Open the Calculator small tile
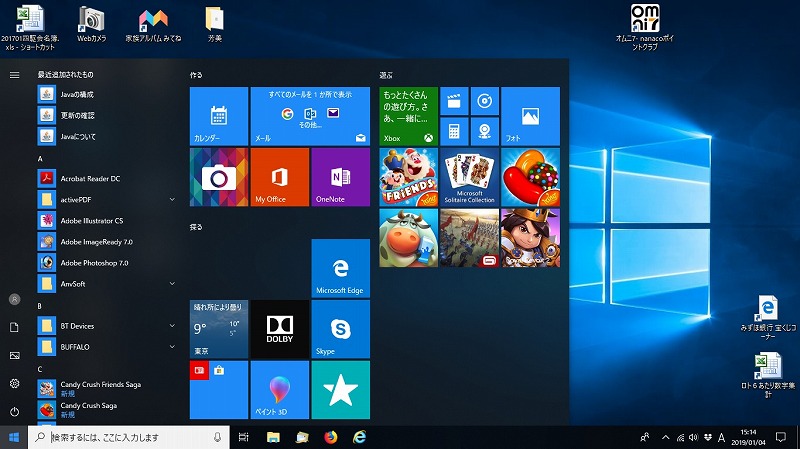This screenshot has height=449, width=800. click(x=454, y=132)
